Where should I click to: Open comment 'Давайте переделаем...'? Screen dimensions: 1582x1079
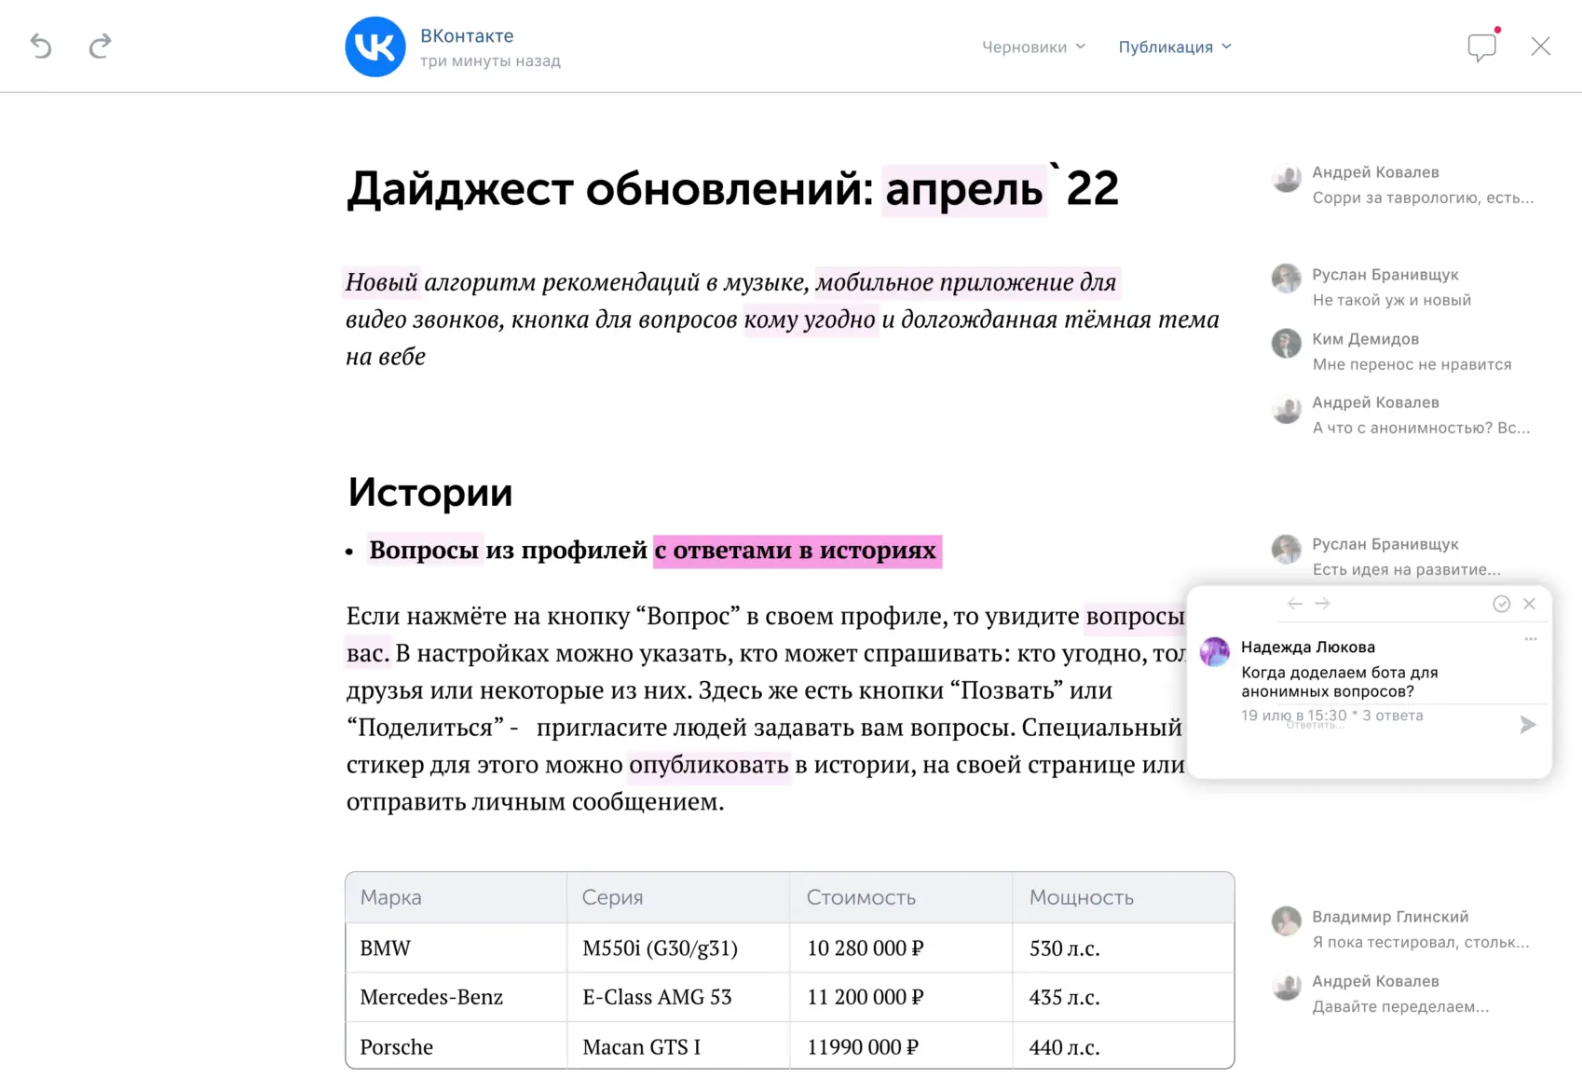[x=1400, y=1007]
